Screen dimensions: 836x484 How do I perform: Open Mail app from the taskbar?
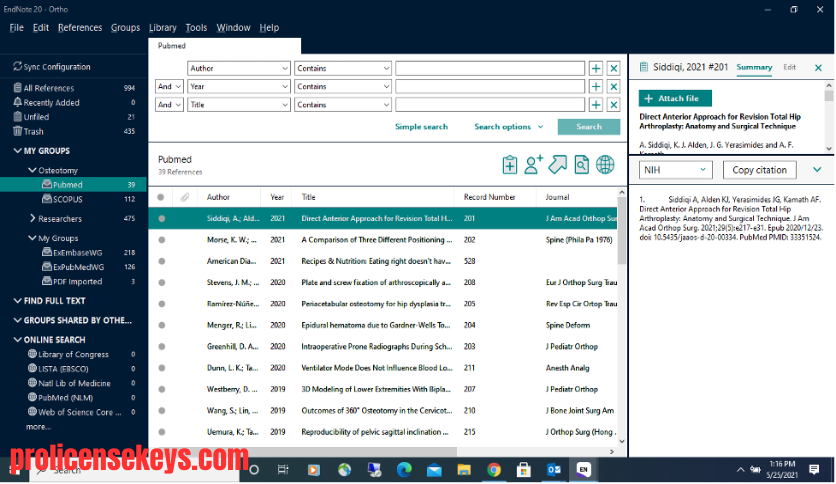click(434, 470)
